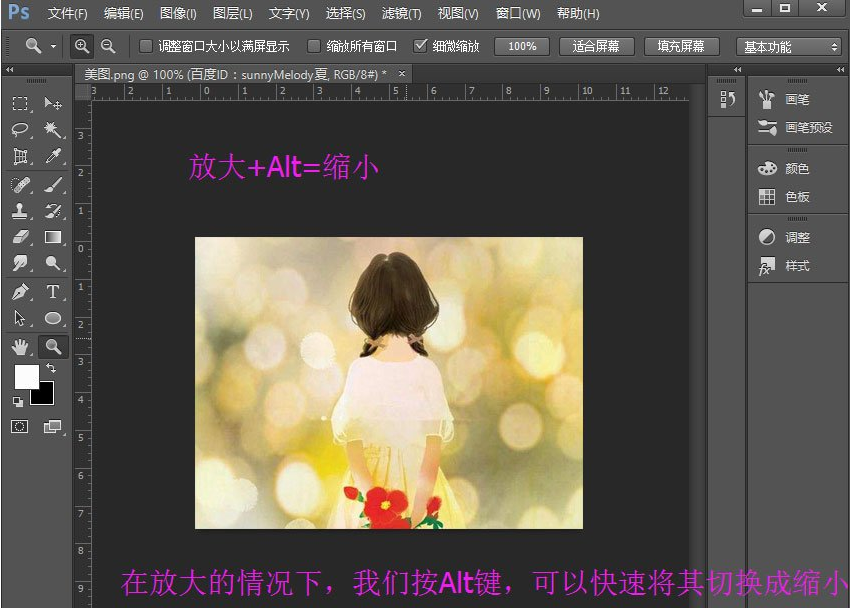Click the 适合屏幕 button
Viewport: 850px width, 608px height.
tap(596, 47)
